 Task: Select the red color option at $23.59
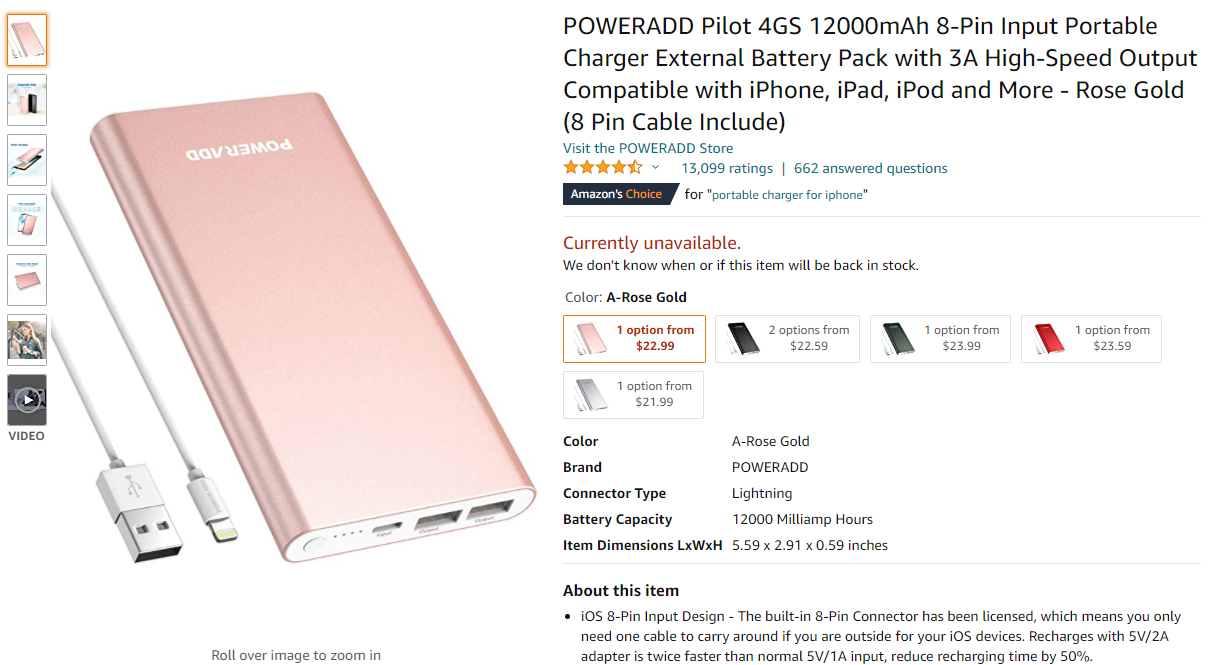click(1091, 339)
